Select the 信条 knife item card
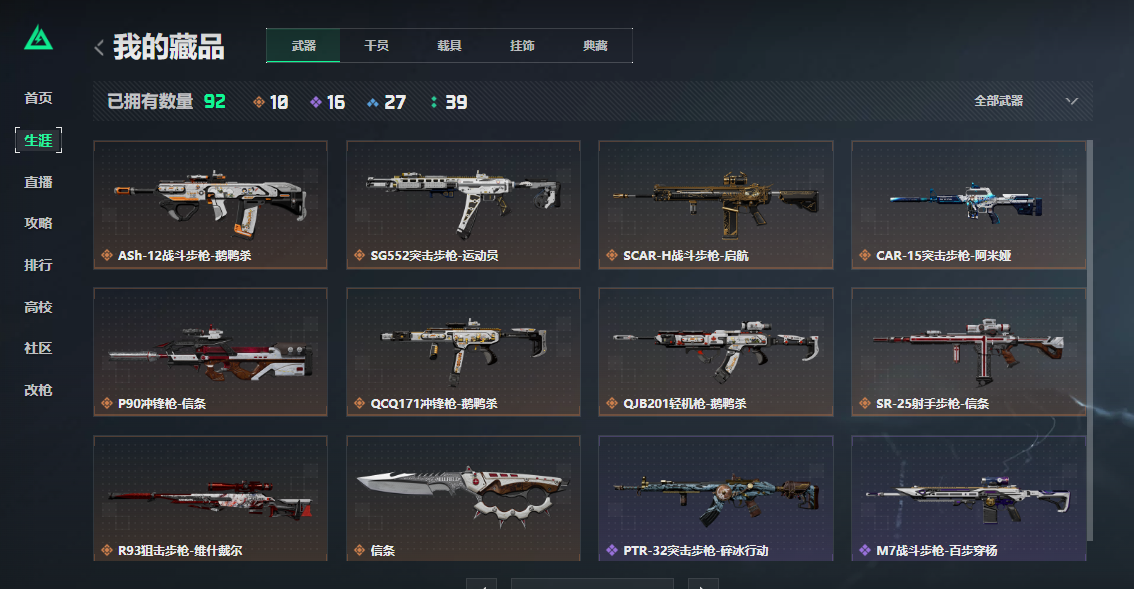 pyautogui.click(x=463, y=498)
